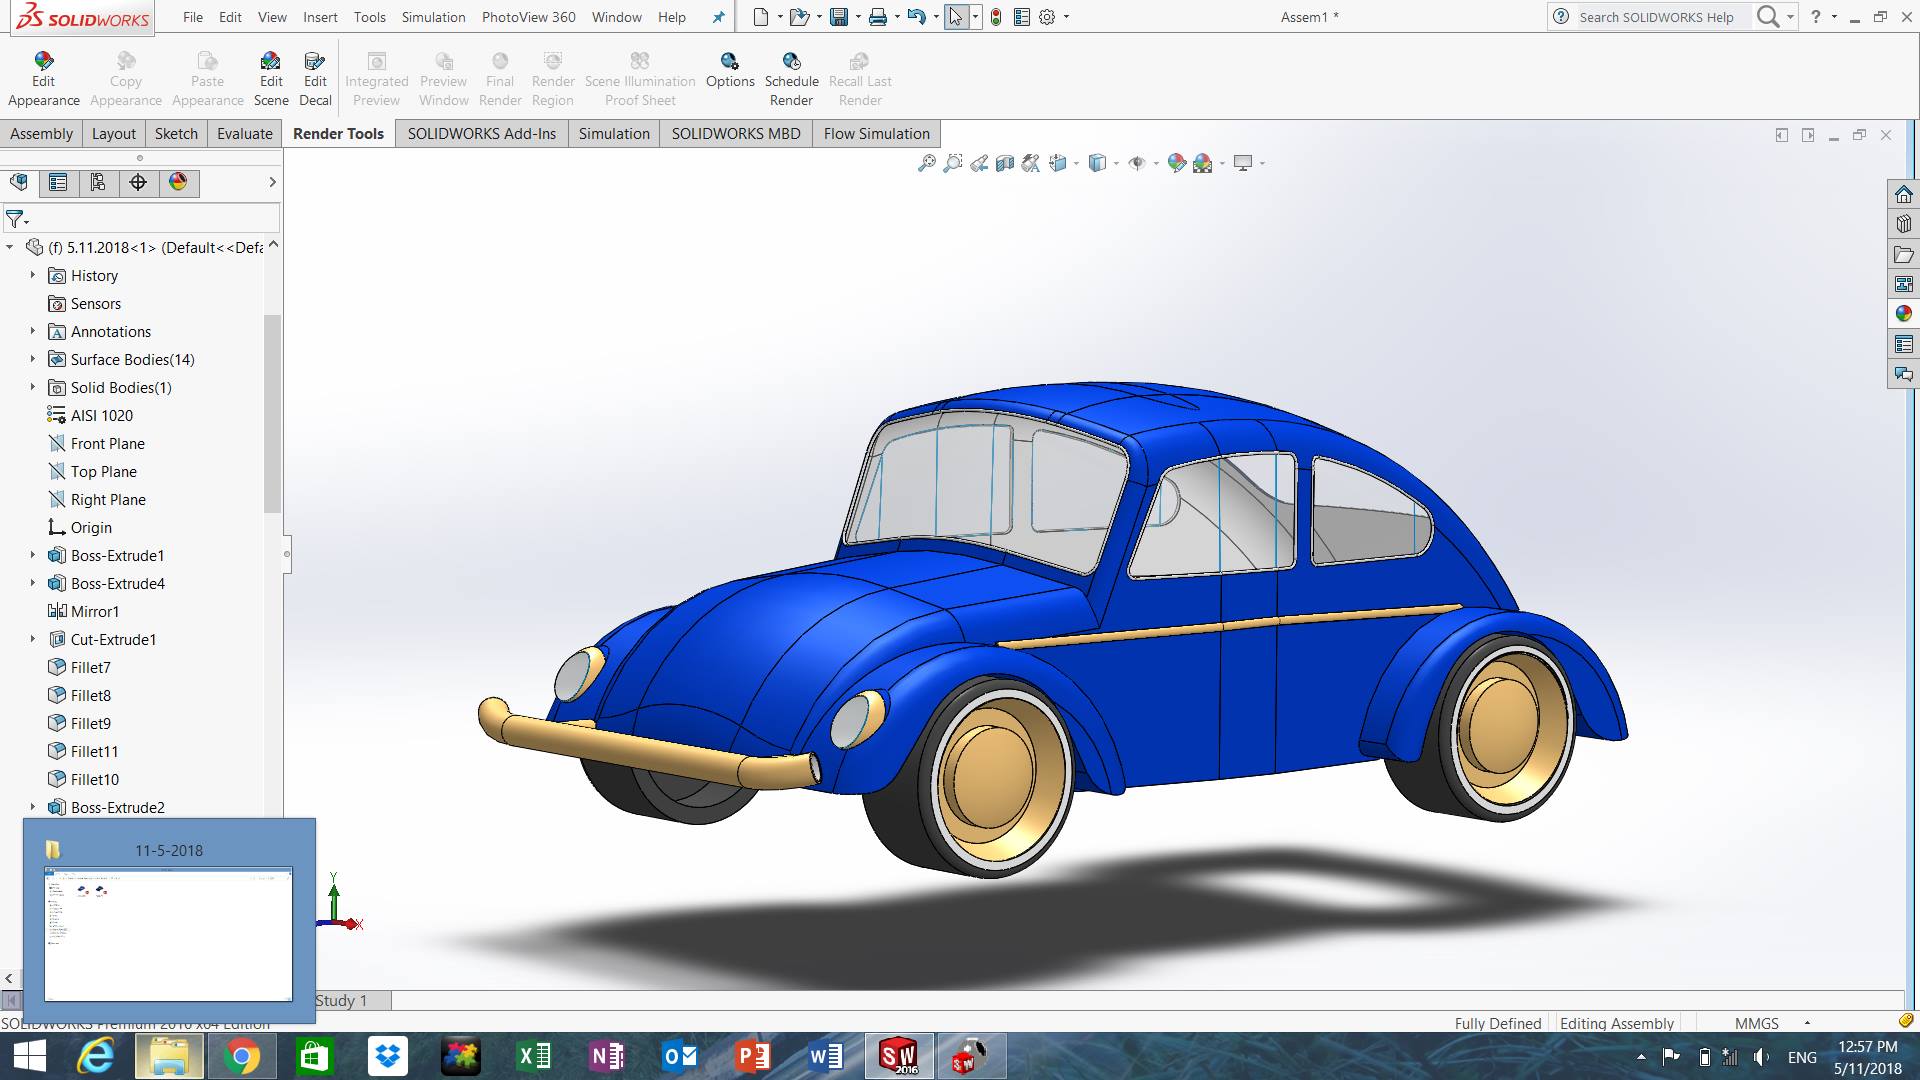Switch to the Evaluate tab
This screenshot has width=1920, height=1080.
[244, 134]
